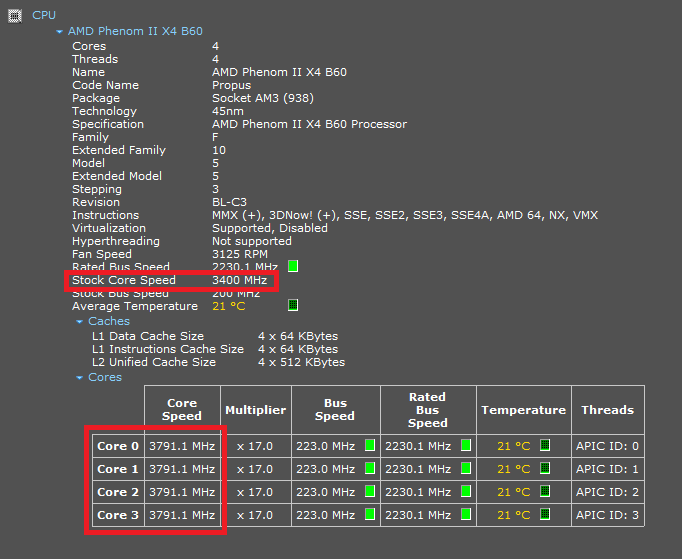Select the Core 1 row label

118,469
